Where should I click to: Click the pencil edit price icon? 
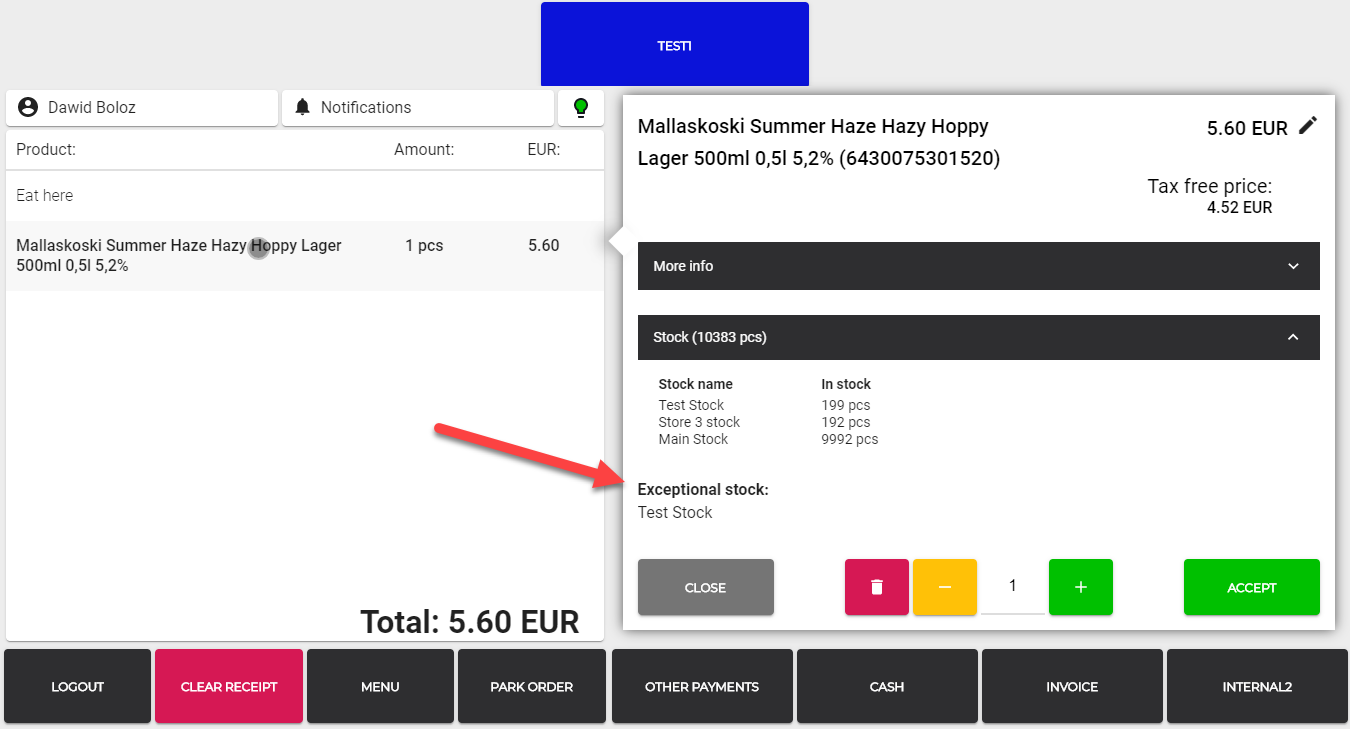1307,126
